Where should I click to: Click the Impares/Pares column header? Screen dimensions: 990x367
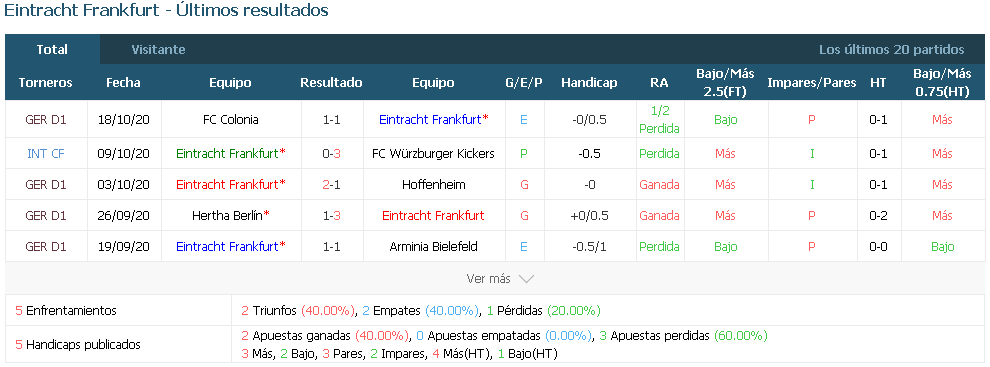812,83
